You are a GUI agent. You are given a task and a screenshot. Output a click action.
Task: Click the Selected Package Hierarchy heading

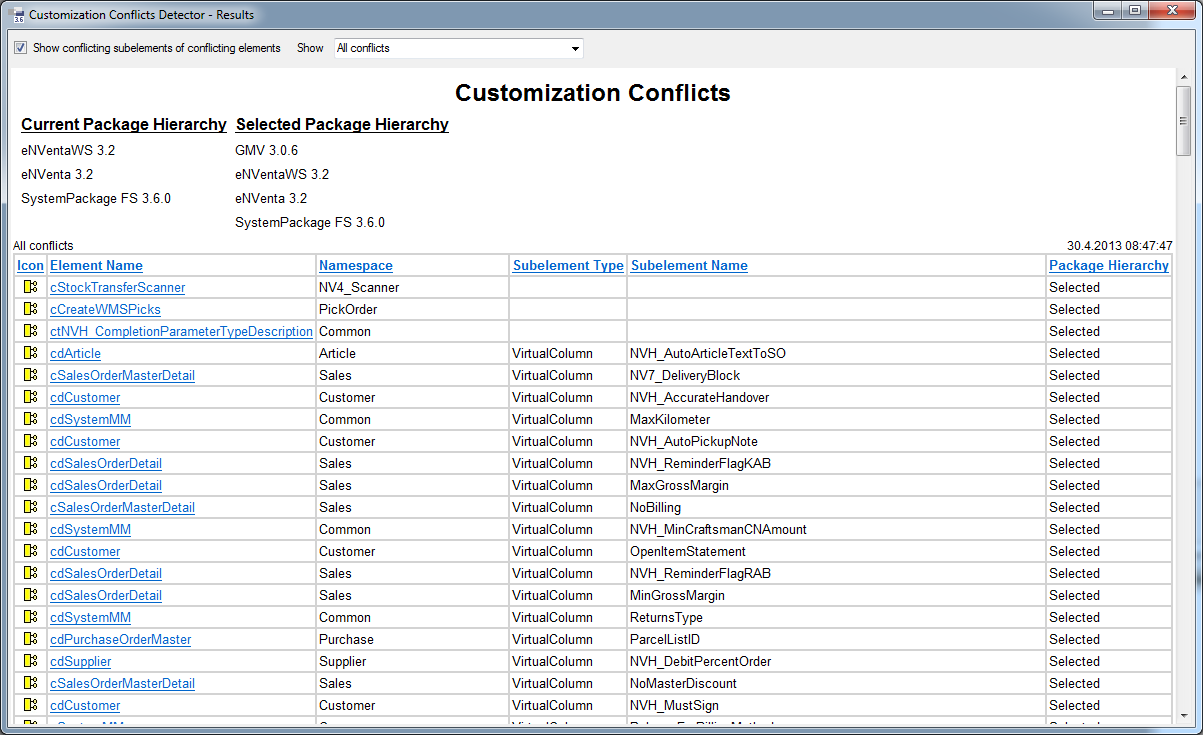point(342,125)
